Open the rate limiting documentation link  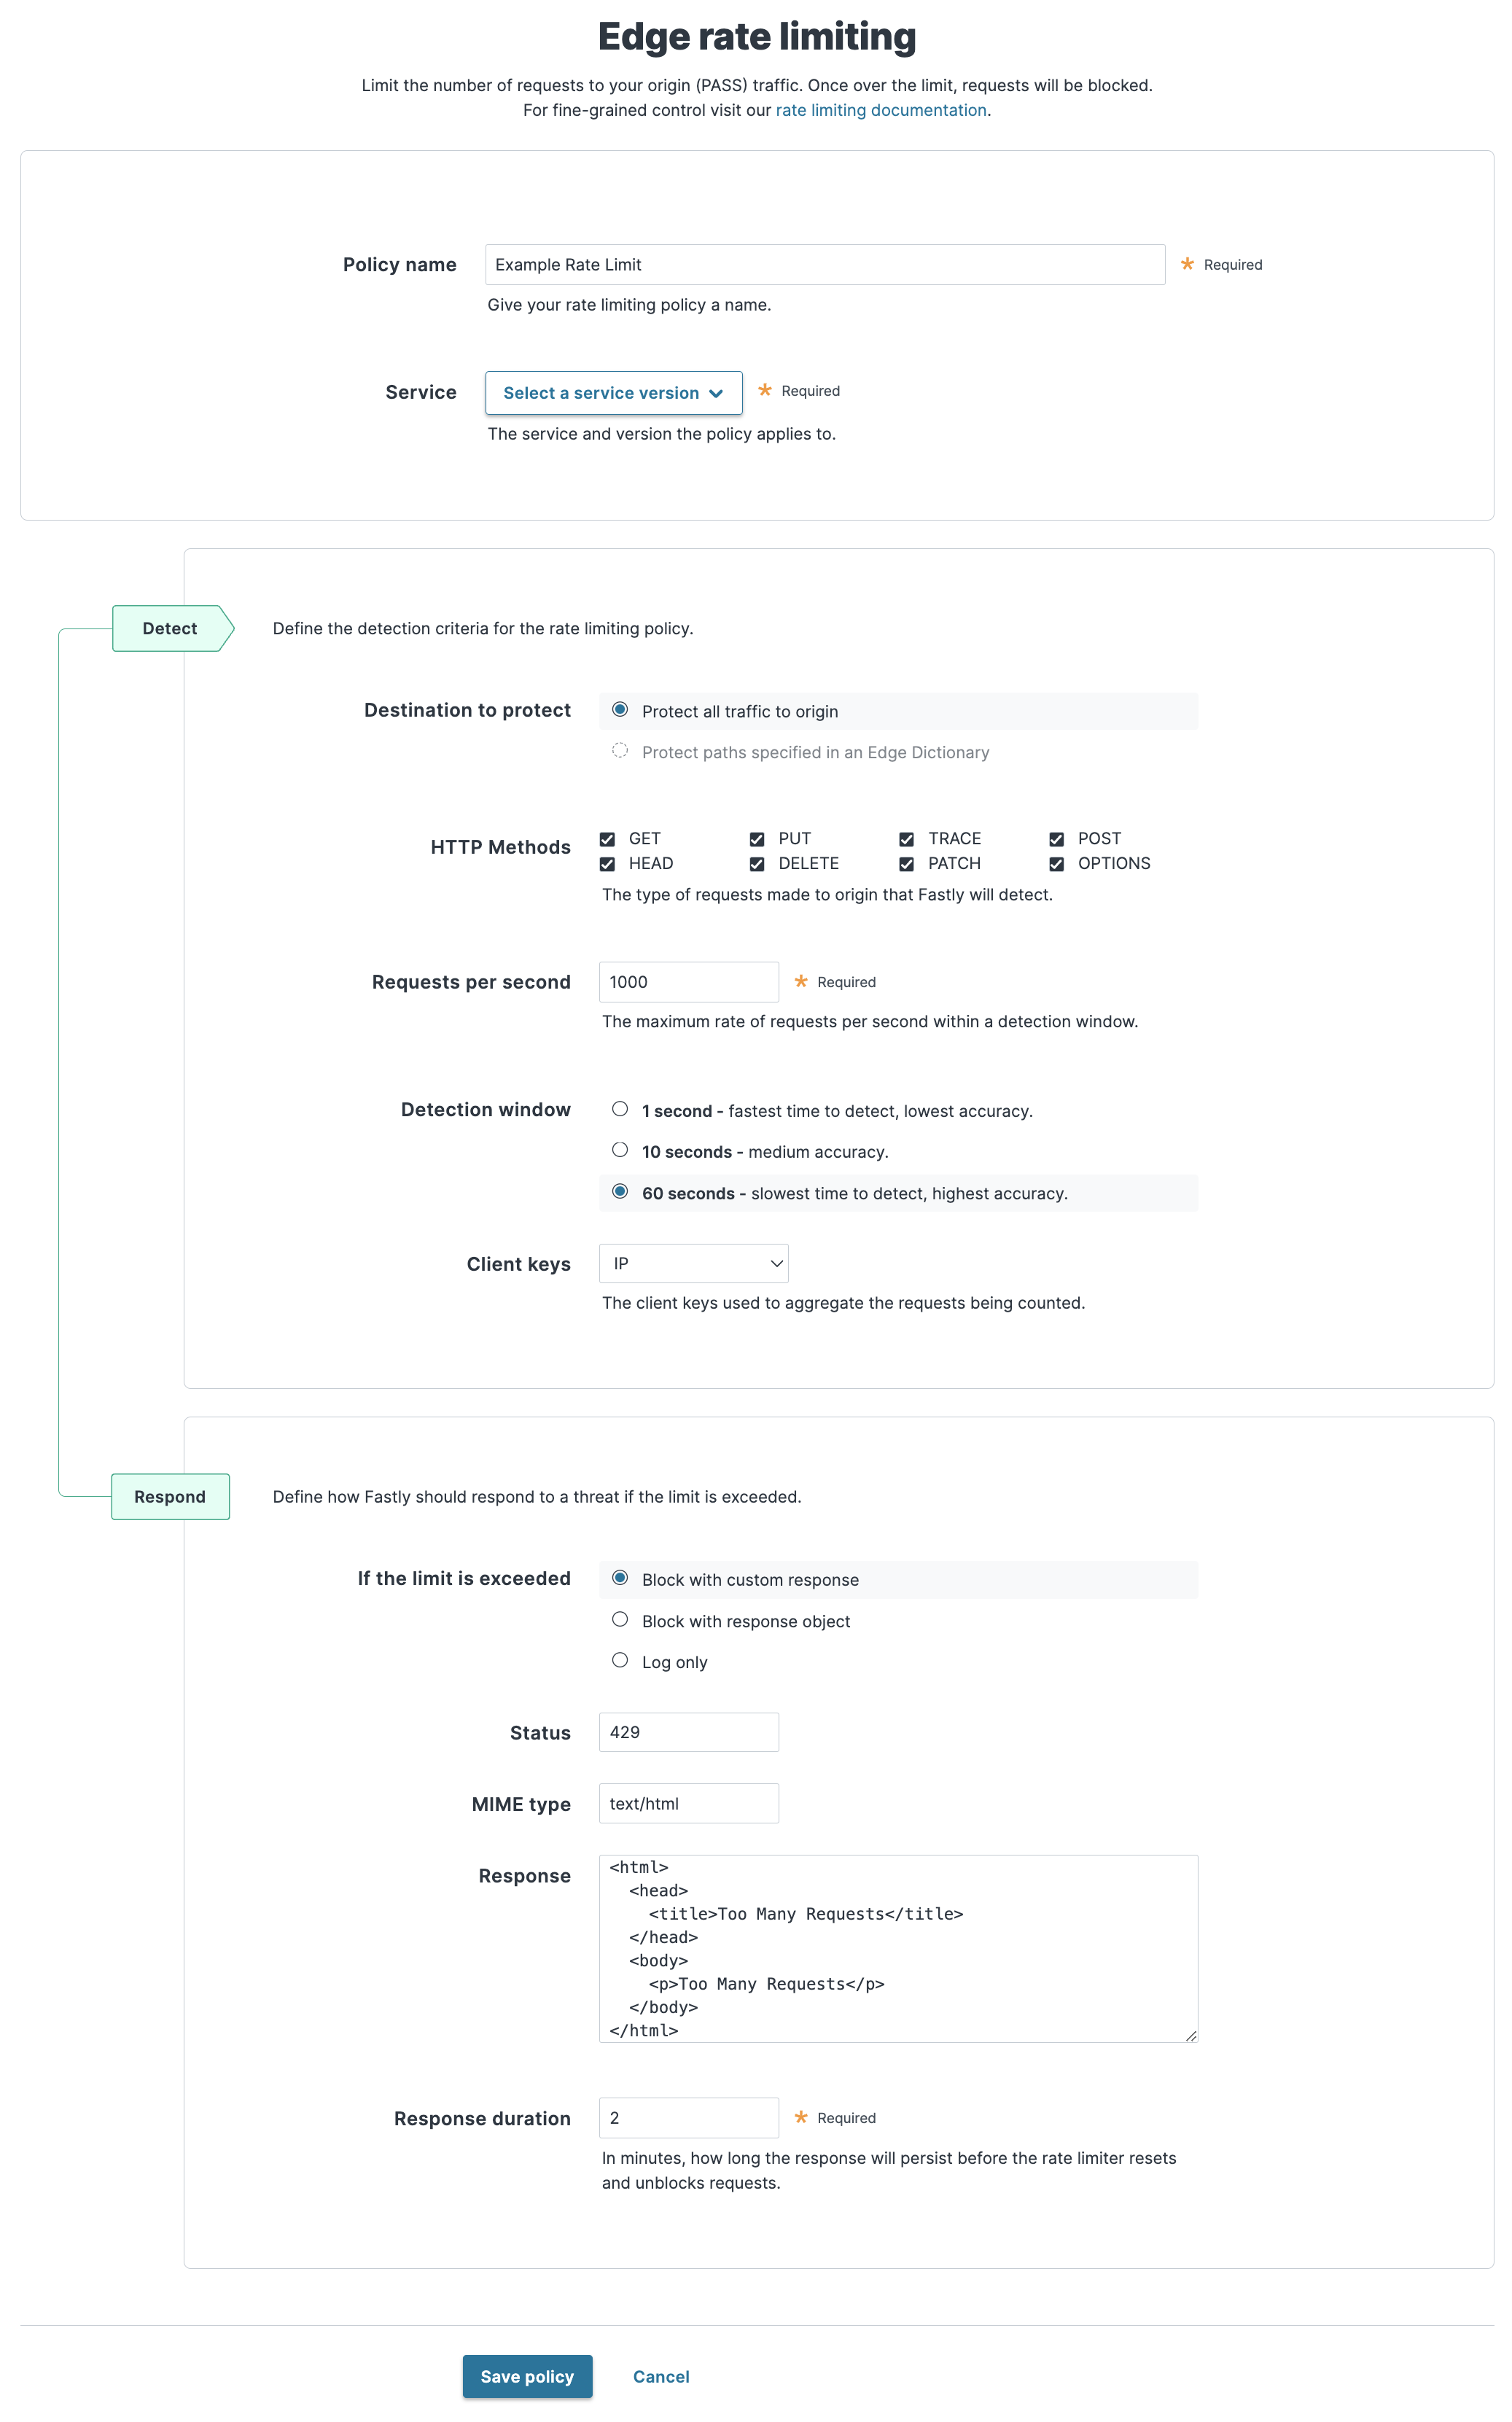click(x=880, y=110)
